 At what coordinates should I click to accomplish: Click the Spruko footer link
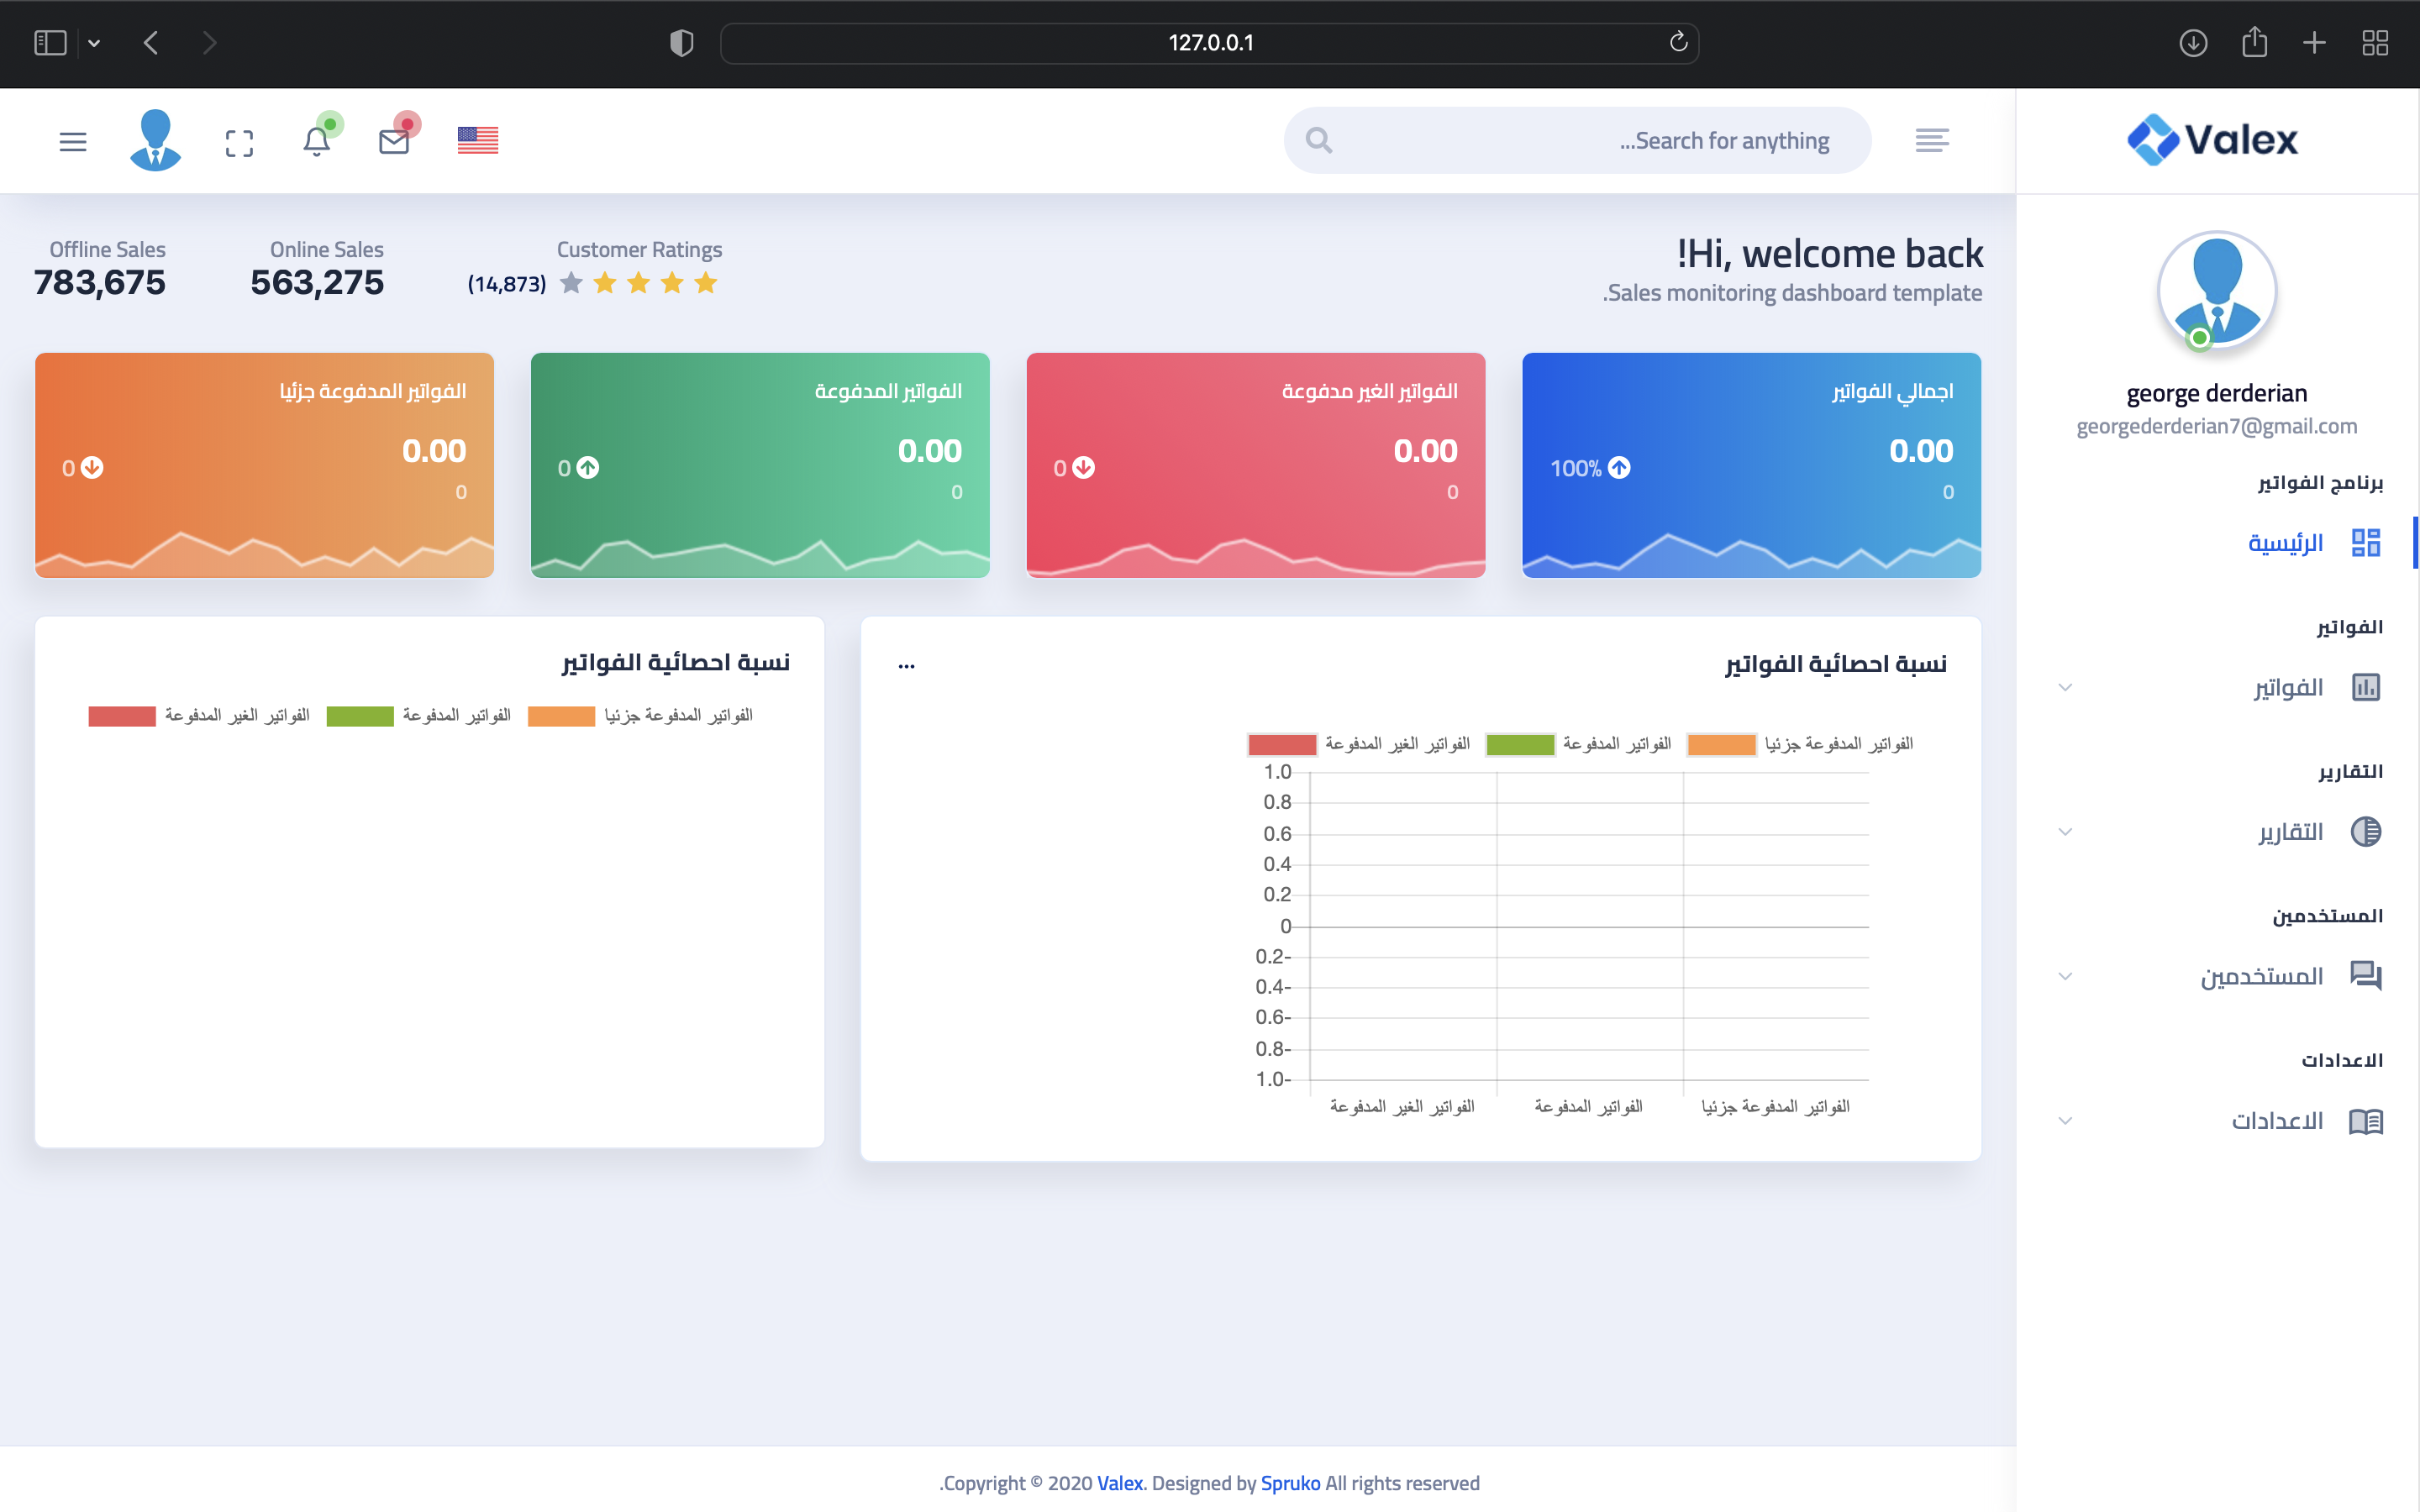(x=1290, y=1483)
